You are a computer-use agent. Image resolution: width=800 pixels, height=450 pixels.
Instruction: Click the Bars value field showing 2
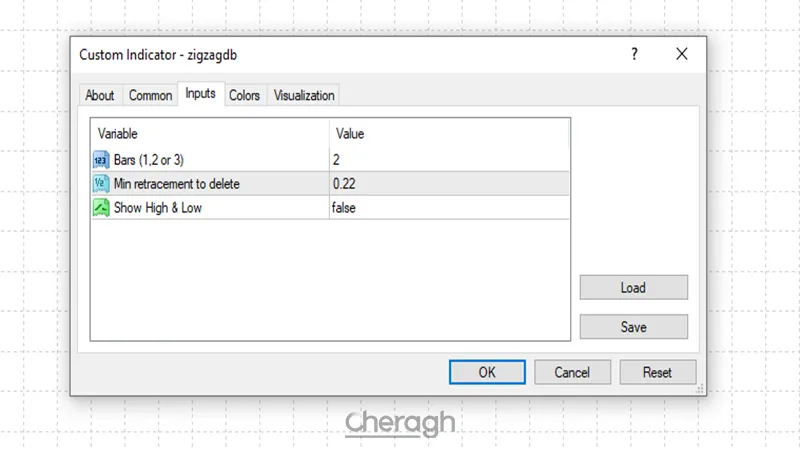click(x=448, y=159)
